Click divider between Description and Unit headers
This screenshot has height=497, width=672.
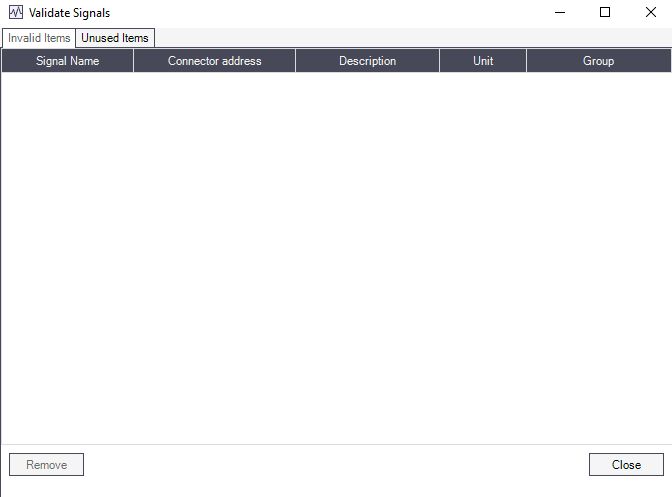click(439, 61)
